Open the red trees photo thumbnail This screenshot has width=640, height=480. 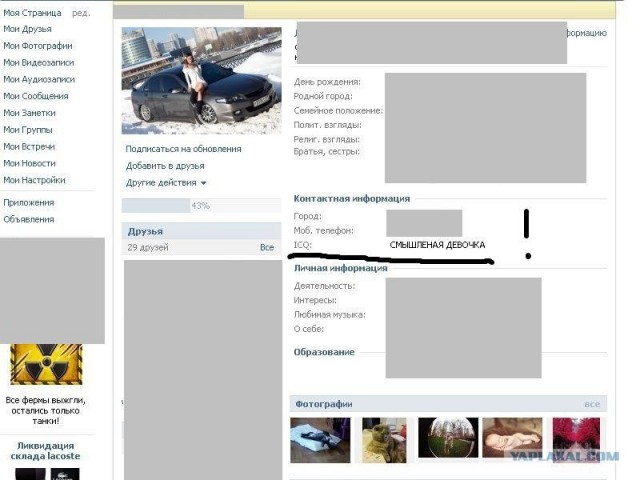click(576, 440)
